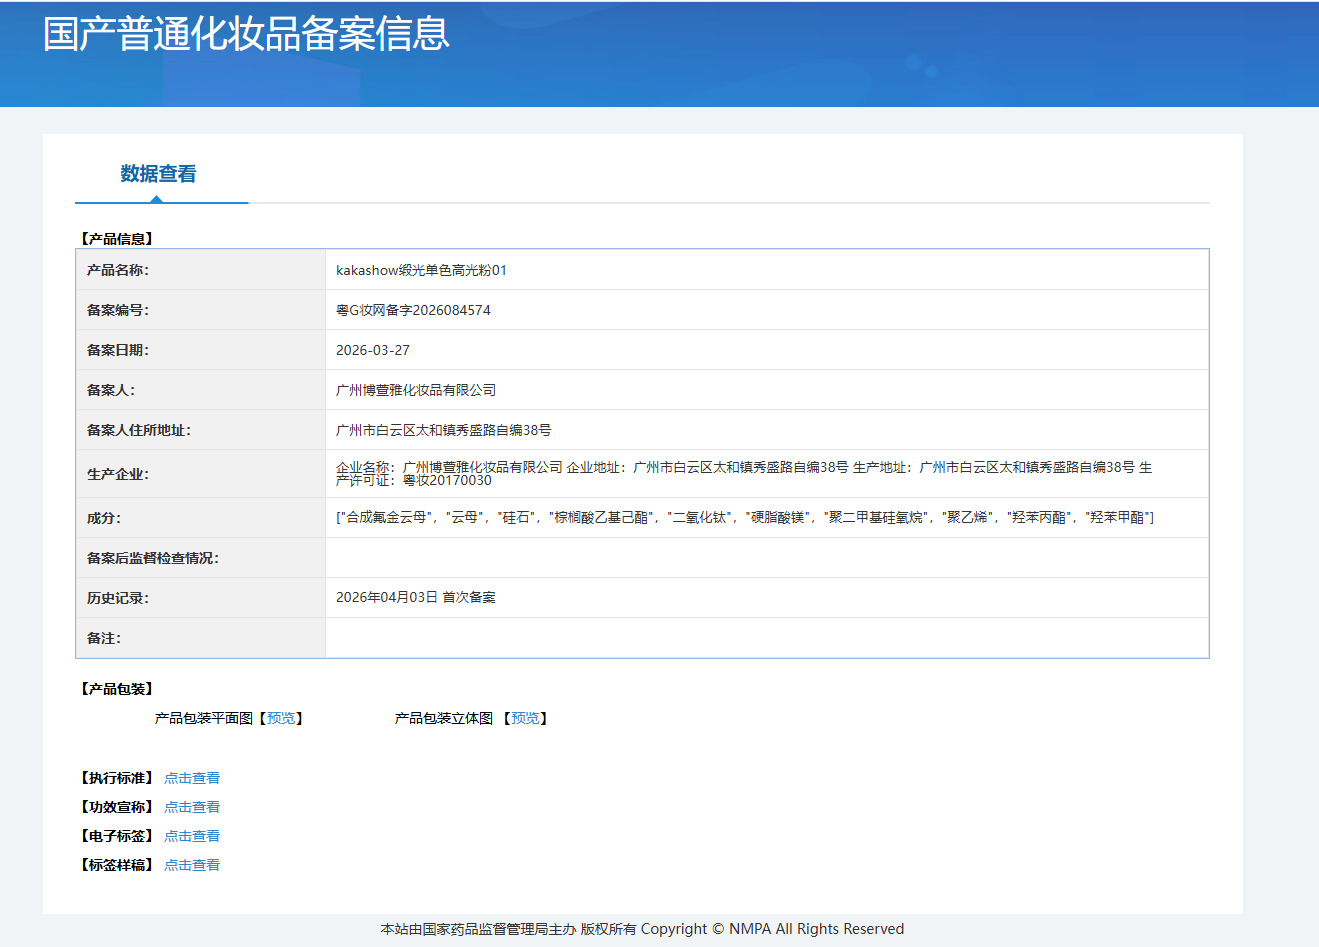The width and height of the screenshot is (1319, 947).
Task: Select filer name 广州博萱雅化妆品有限公司
Action: [x=416, y=390]
